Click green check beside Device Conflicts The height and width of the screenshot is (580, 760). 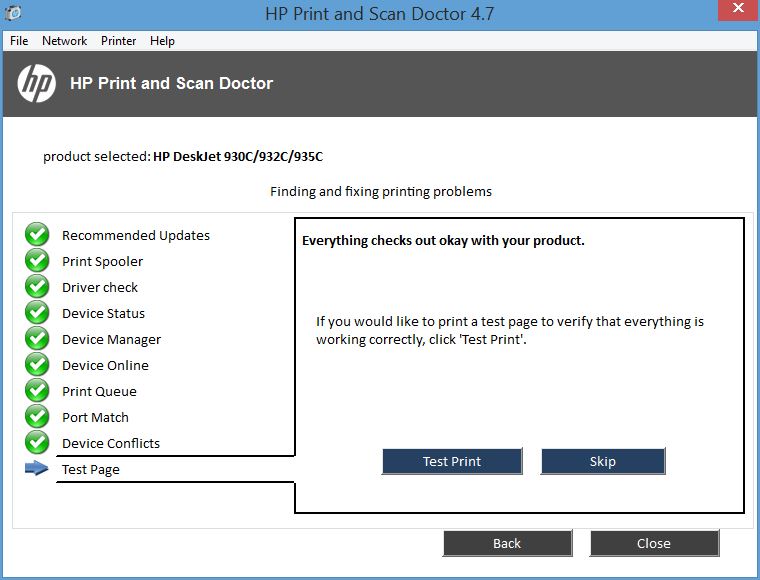pyautogui.click(x=37, y=443)
